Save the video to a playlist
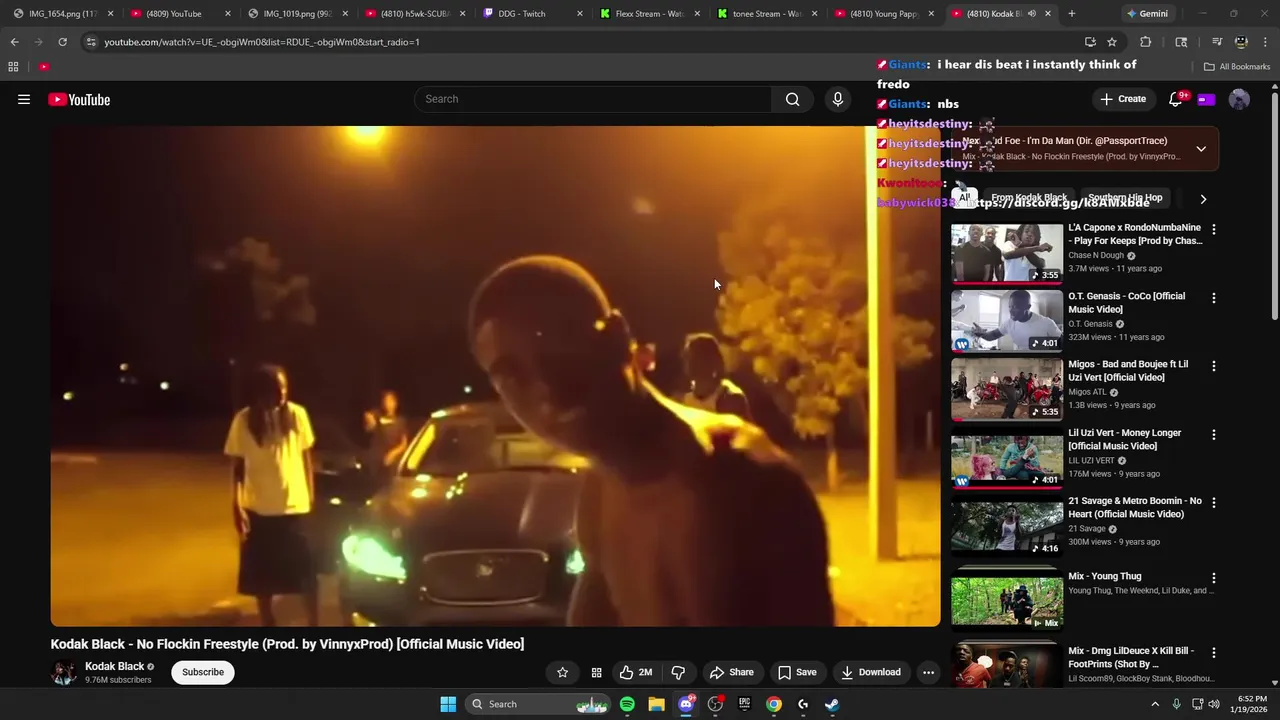Image resolution: width=1280 pixels, height=720 pixels. coord(797,672)
